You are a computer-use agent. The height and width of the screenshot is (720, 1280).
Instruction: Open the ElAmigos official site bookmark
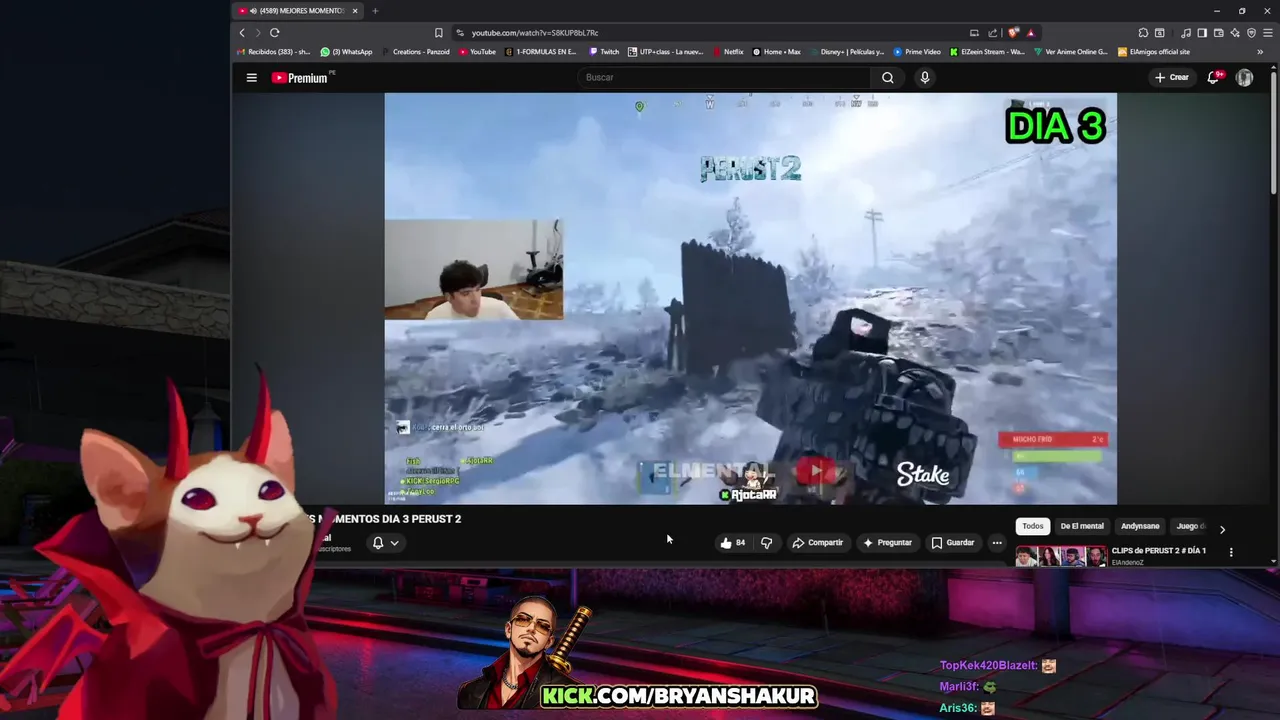point(1154,52)
